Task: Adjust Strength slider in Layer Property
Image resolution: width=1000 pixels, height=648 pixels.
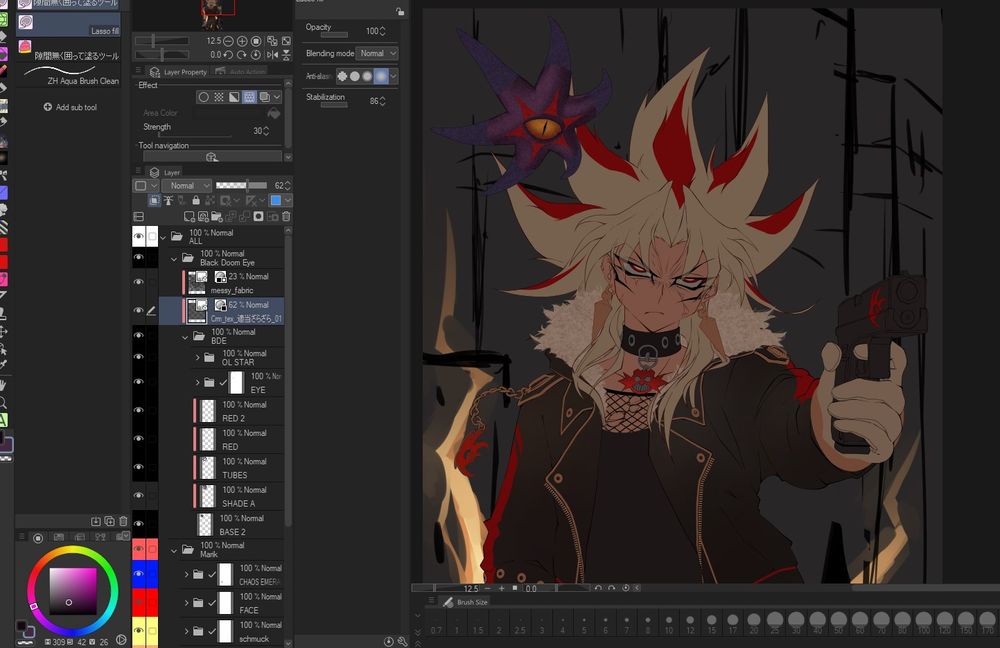Action: tap(195, 135)
